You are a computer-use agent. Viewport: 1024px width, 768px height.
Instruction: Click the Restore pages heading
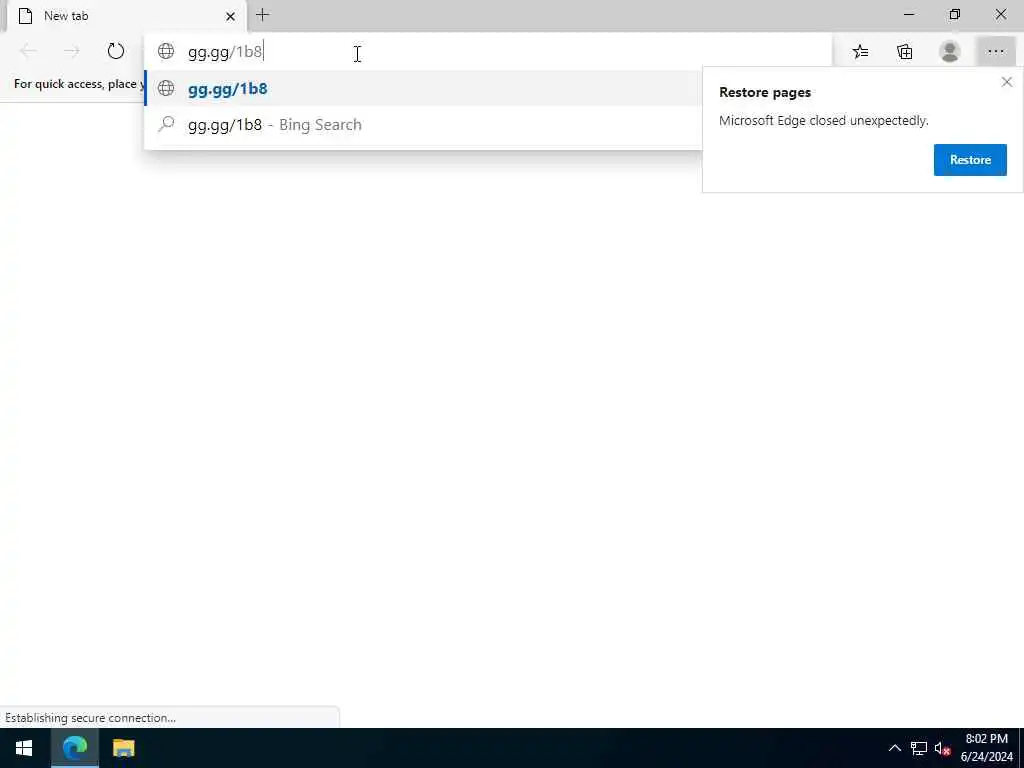[765, 92]
